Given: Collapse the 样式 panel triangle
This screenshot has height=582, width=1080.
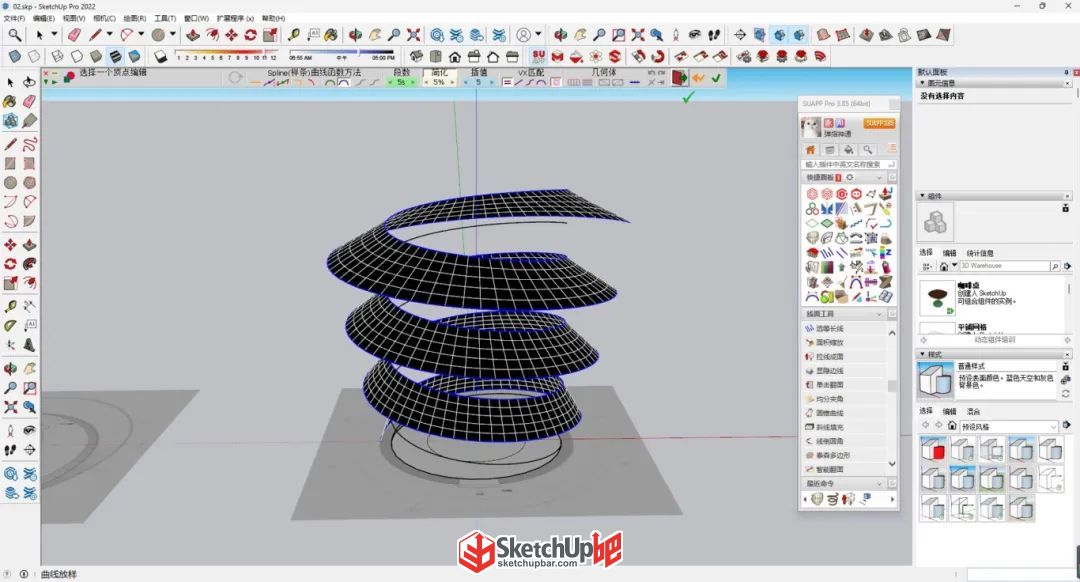Looking at the screenshot, I should [x=923, y=354].
